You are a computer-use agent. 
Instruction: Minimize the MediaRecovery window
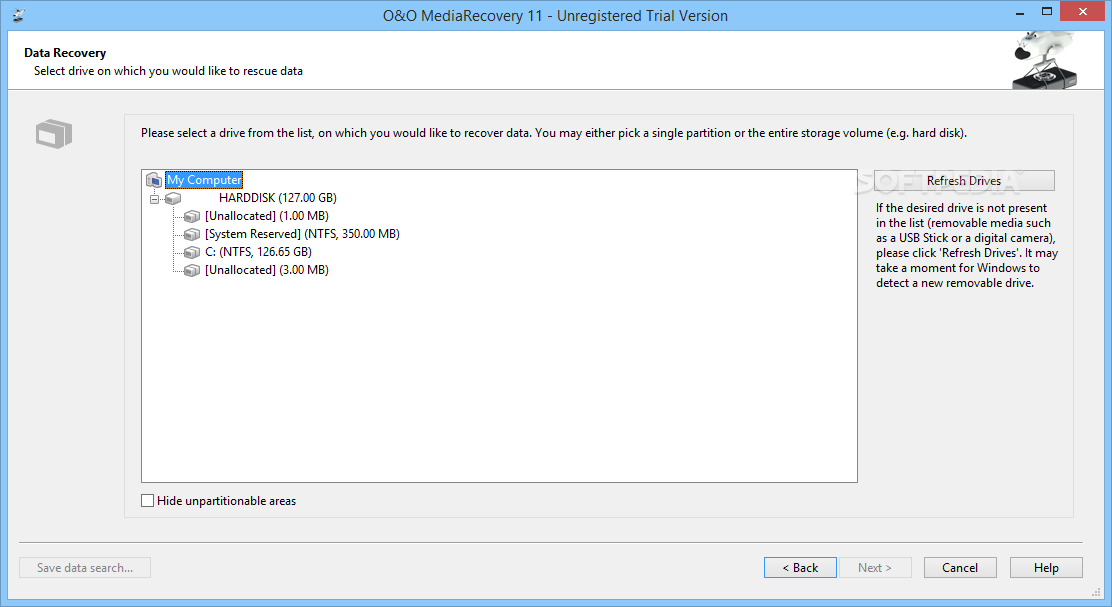(1020, 12)
